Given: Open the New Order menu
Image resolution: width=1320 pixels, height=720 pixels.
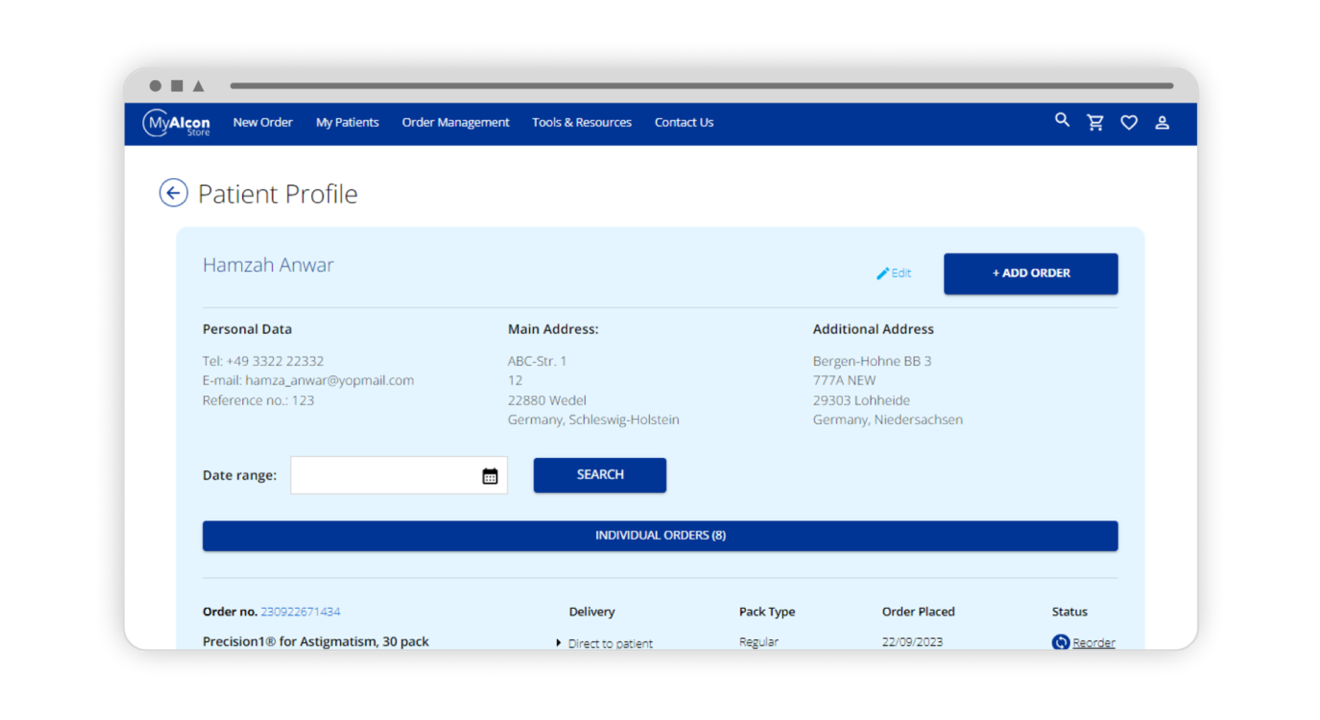Looking at the screenshot, I should pos(262,123).
